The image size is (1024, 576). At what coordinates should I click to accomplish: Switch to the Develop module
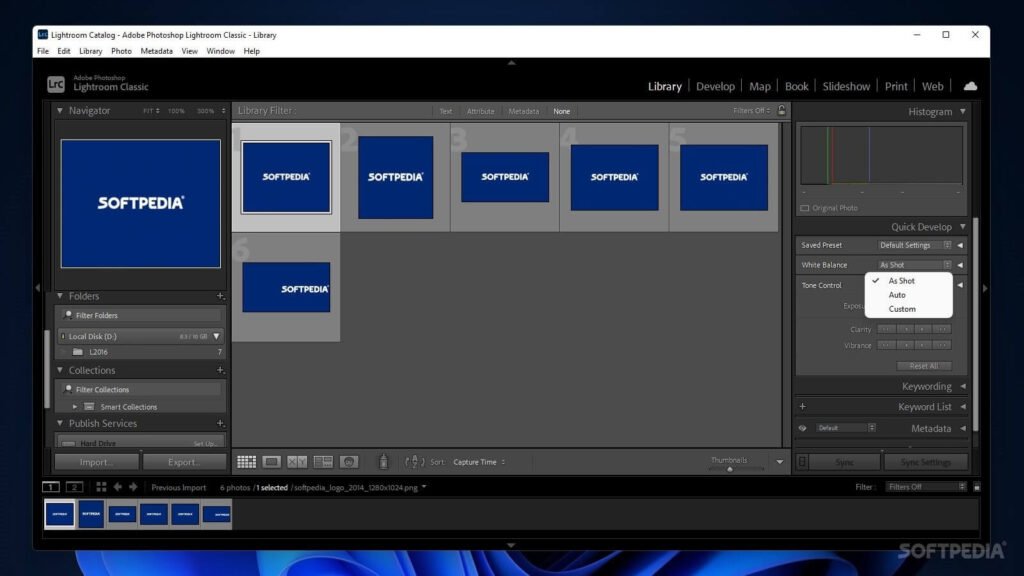(715, 86)
